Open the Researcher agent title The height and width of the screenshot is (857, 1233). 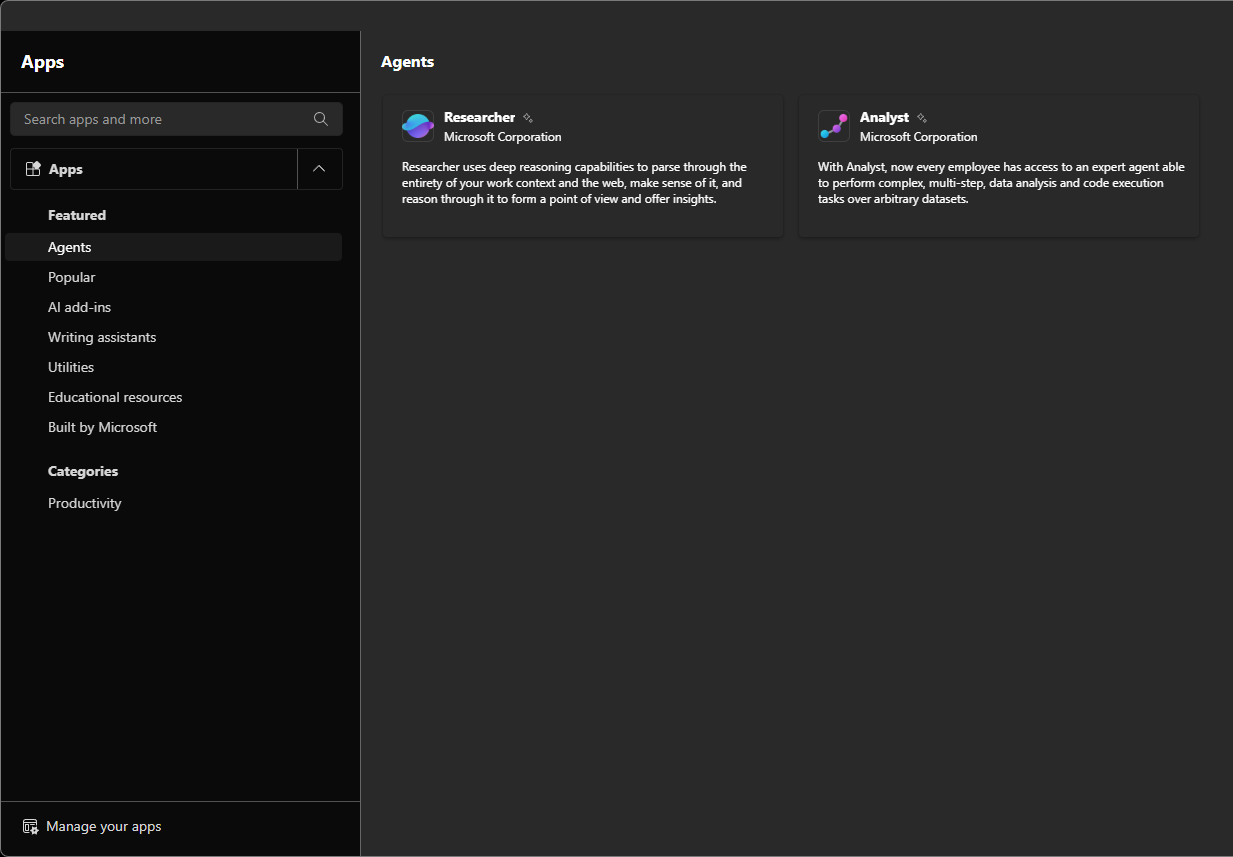tap(479, 117)
